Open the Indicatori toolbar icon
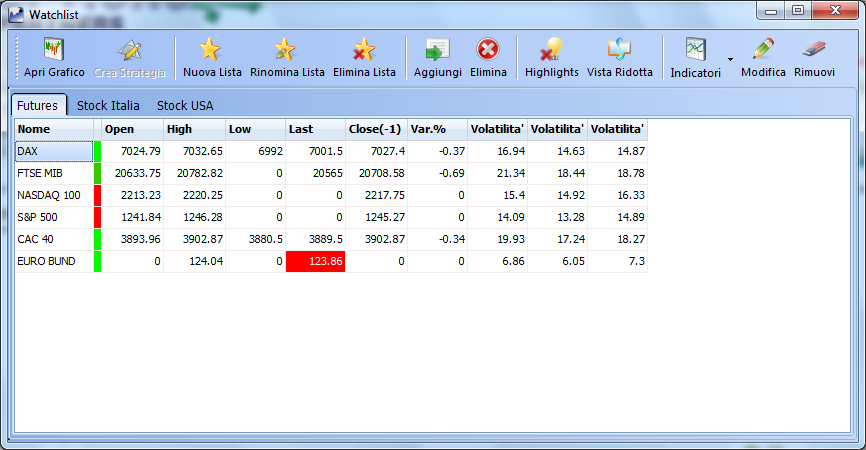 (x=695, y=50)
